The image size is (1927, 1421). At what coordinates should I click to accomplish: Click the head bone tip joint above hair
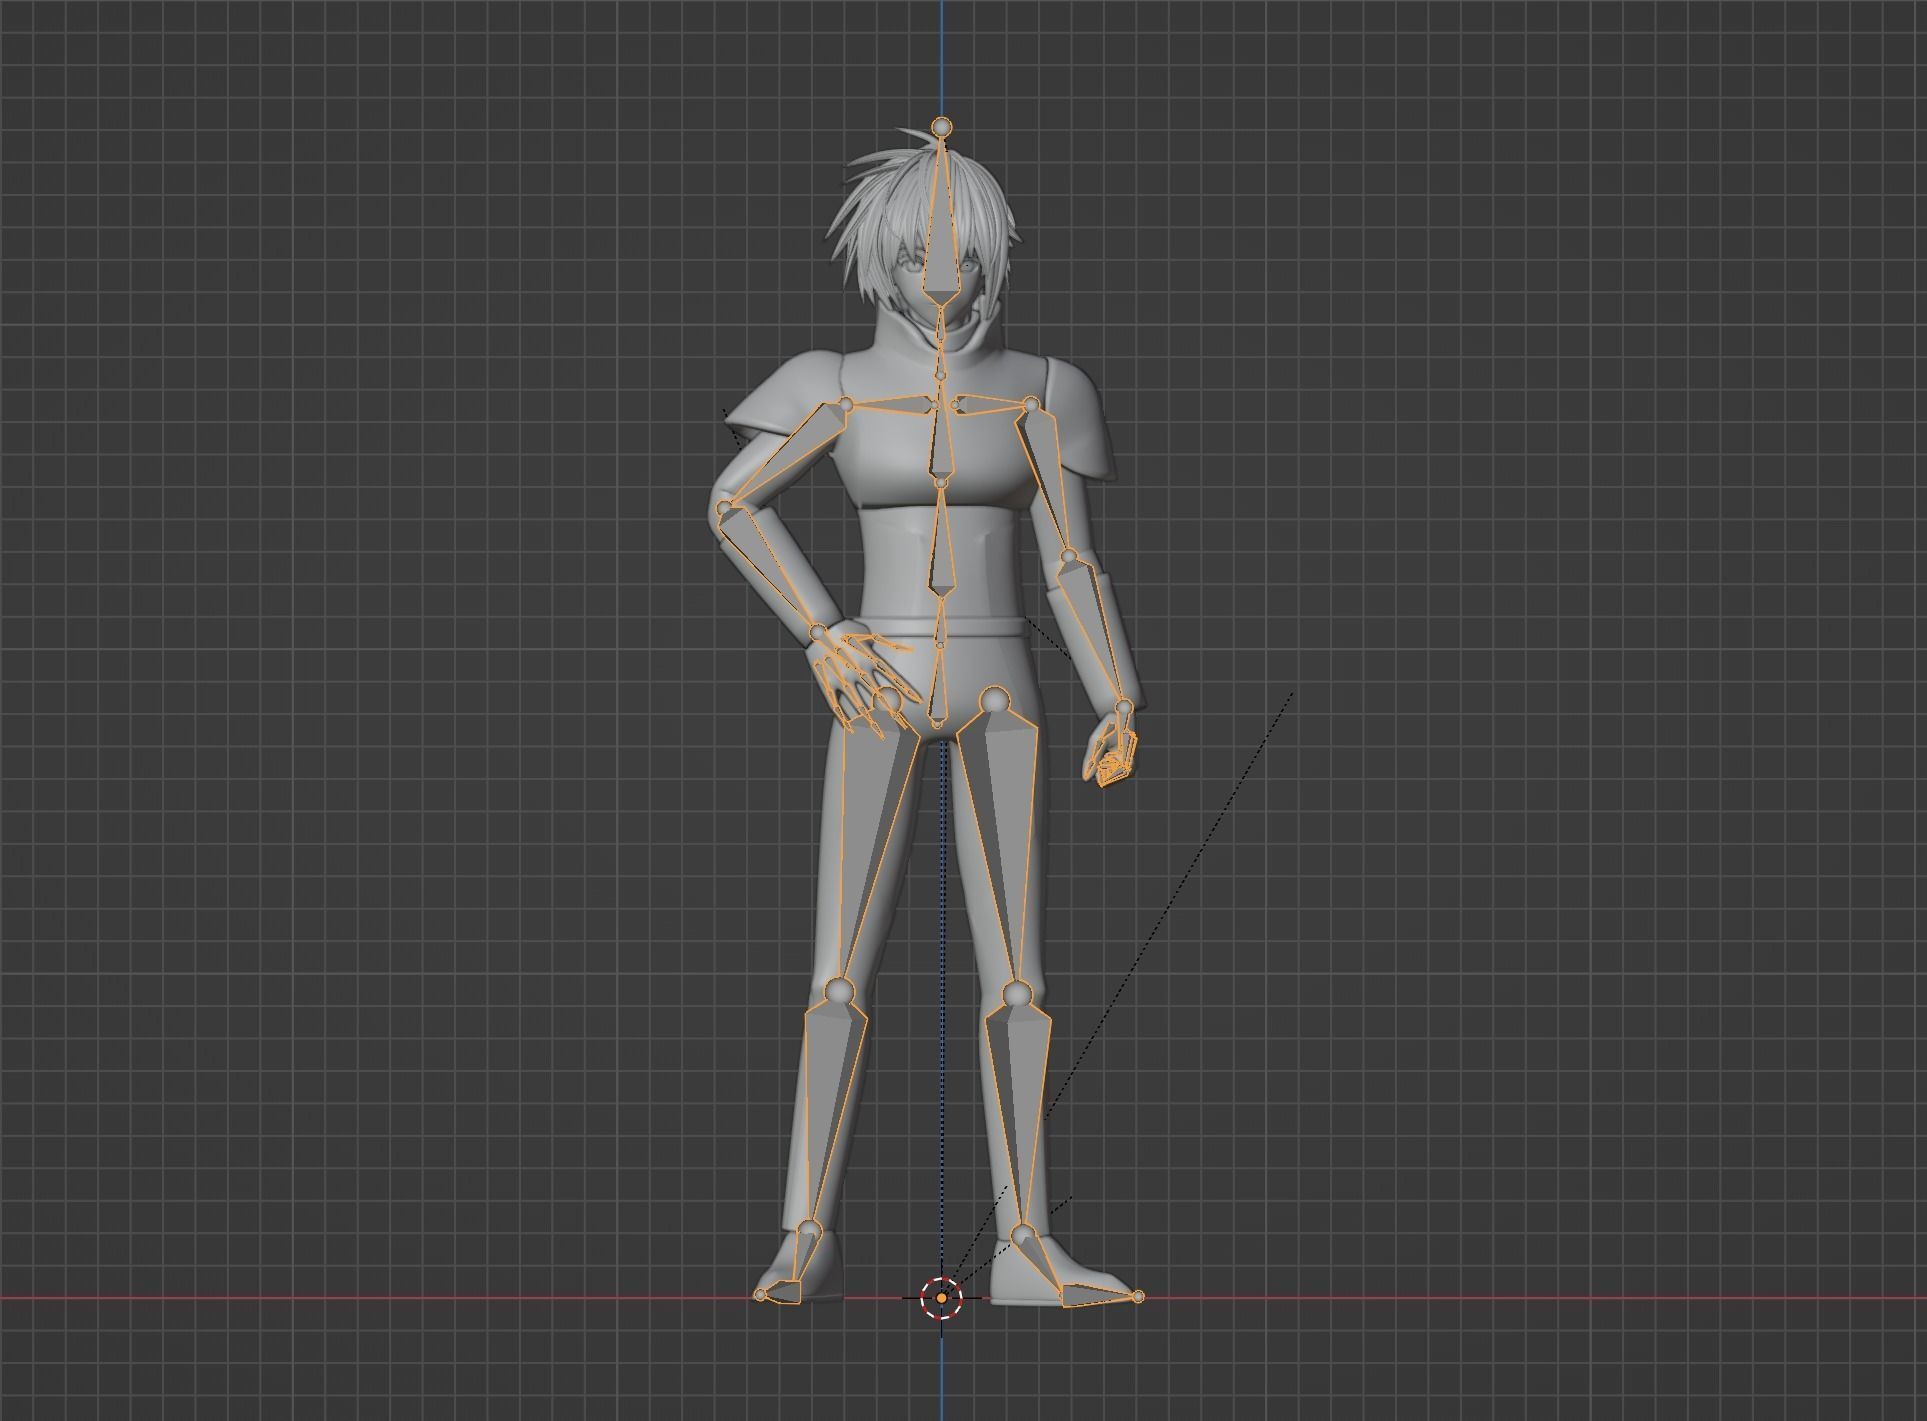tap(941, 127)
